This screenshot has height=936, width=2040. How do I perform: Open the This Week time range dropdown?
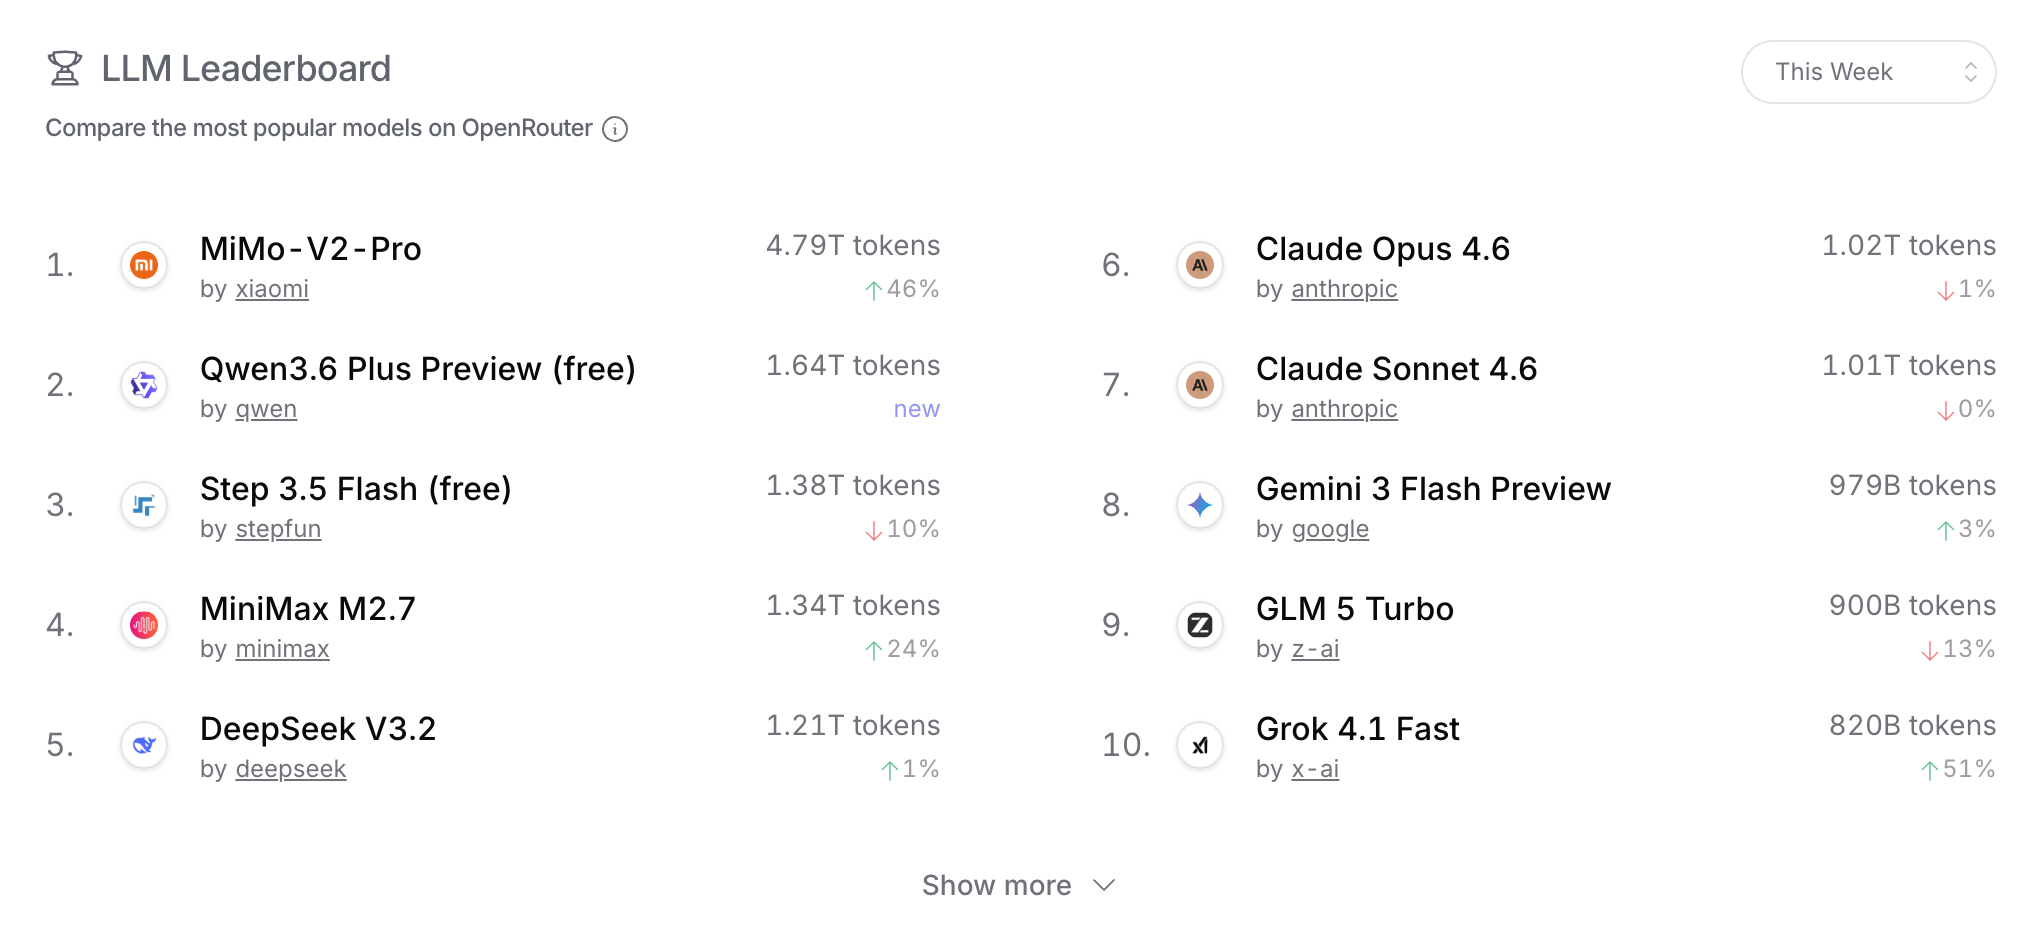(1868, 72)
